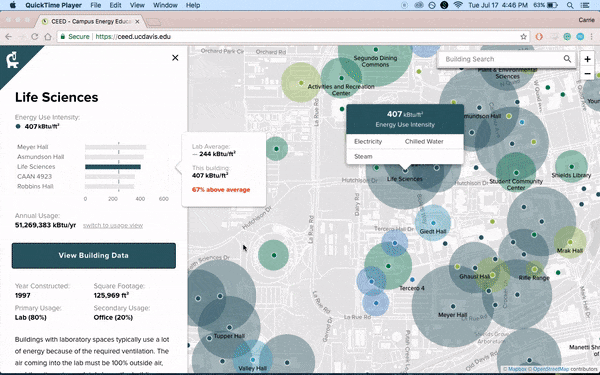Image resolution: width=600 pixels, height=375 pixels.
Task: Reload the page in the browser
Action: click(34, 37)
